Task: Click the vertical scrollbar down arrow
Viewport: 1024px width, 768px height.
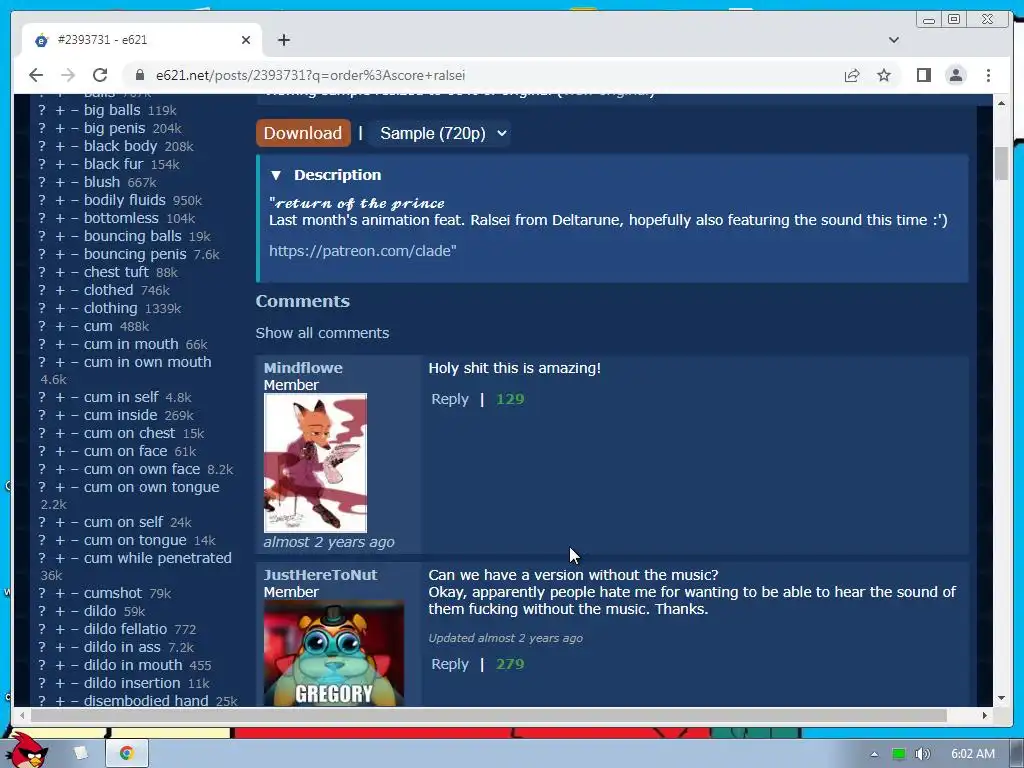Action: click(x=1001, y=697)
